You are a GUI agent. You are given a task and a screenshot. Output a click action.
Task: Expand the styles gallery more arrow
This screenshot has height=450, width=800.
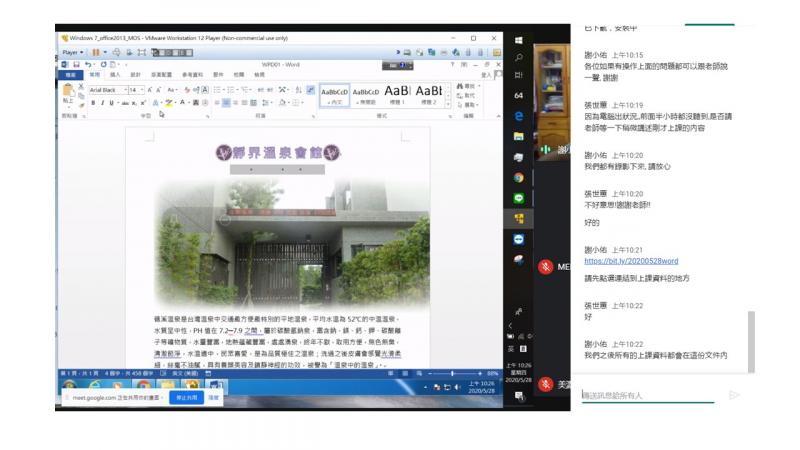tap(448, 105)
